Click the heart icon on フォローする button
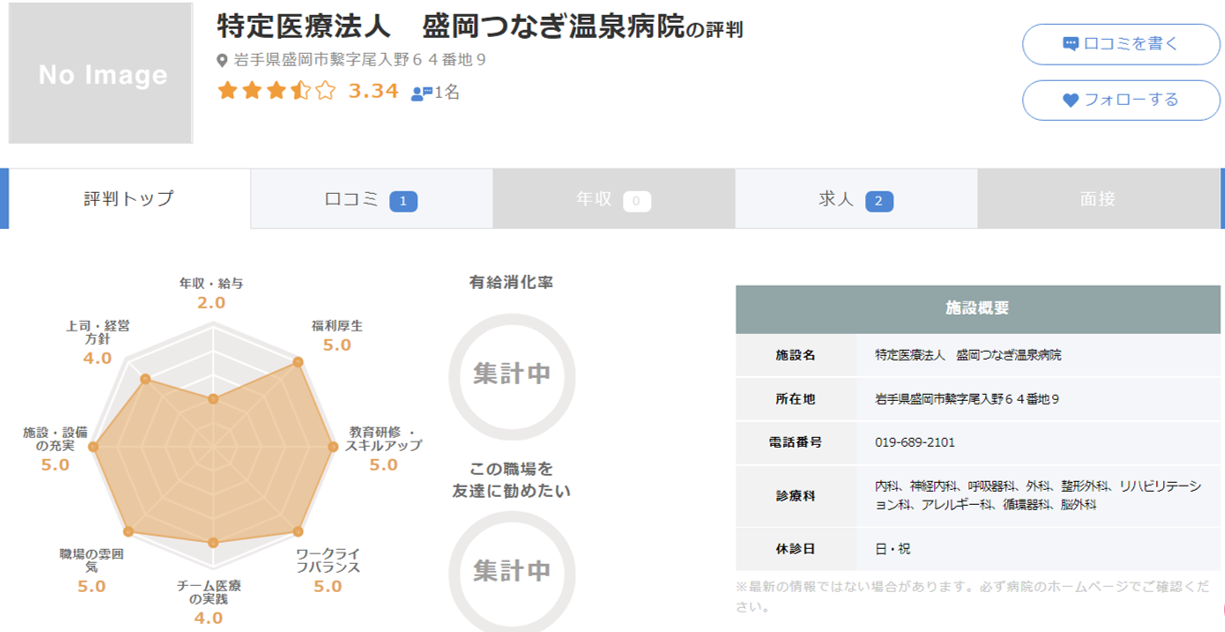The width and height of the screenshot is (1225, 632). coord(1070,99)
